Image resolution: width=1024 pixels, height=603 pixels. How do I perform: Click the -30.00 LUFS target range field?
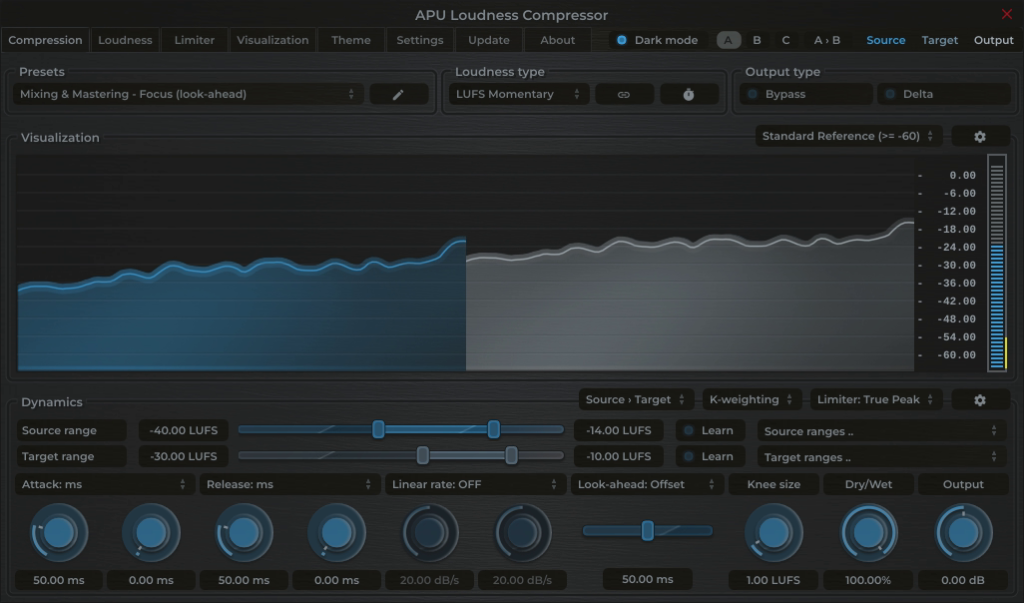[x=183, y=456]
